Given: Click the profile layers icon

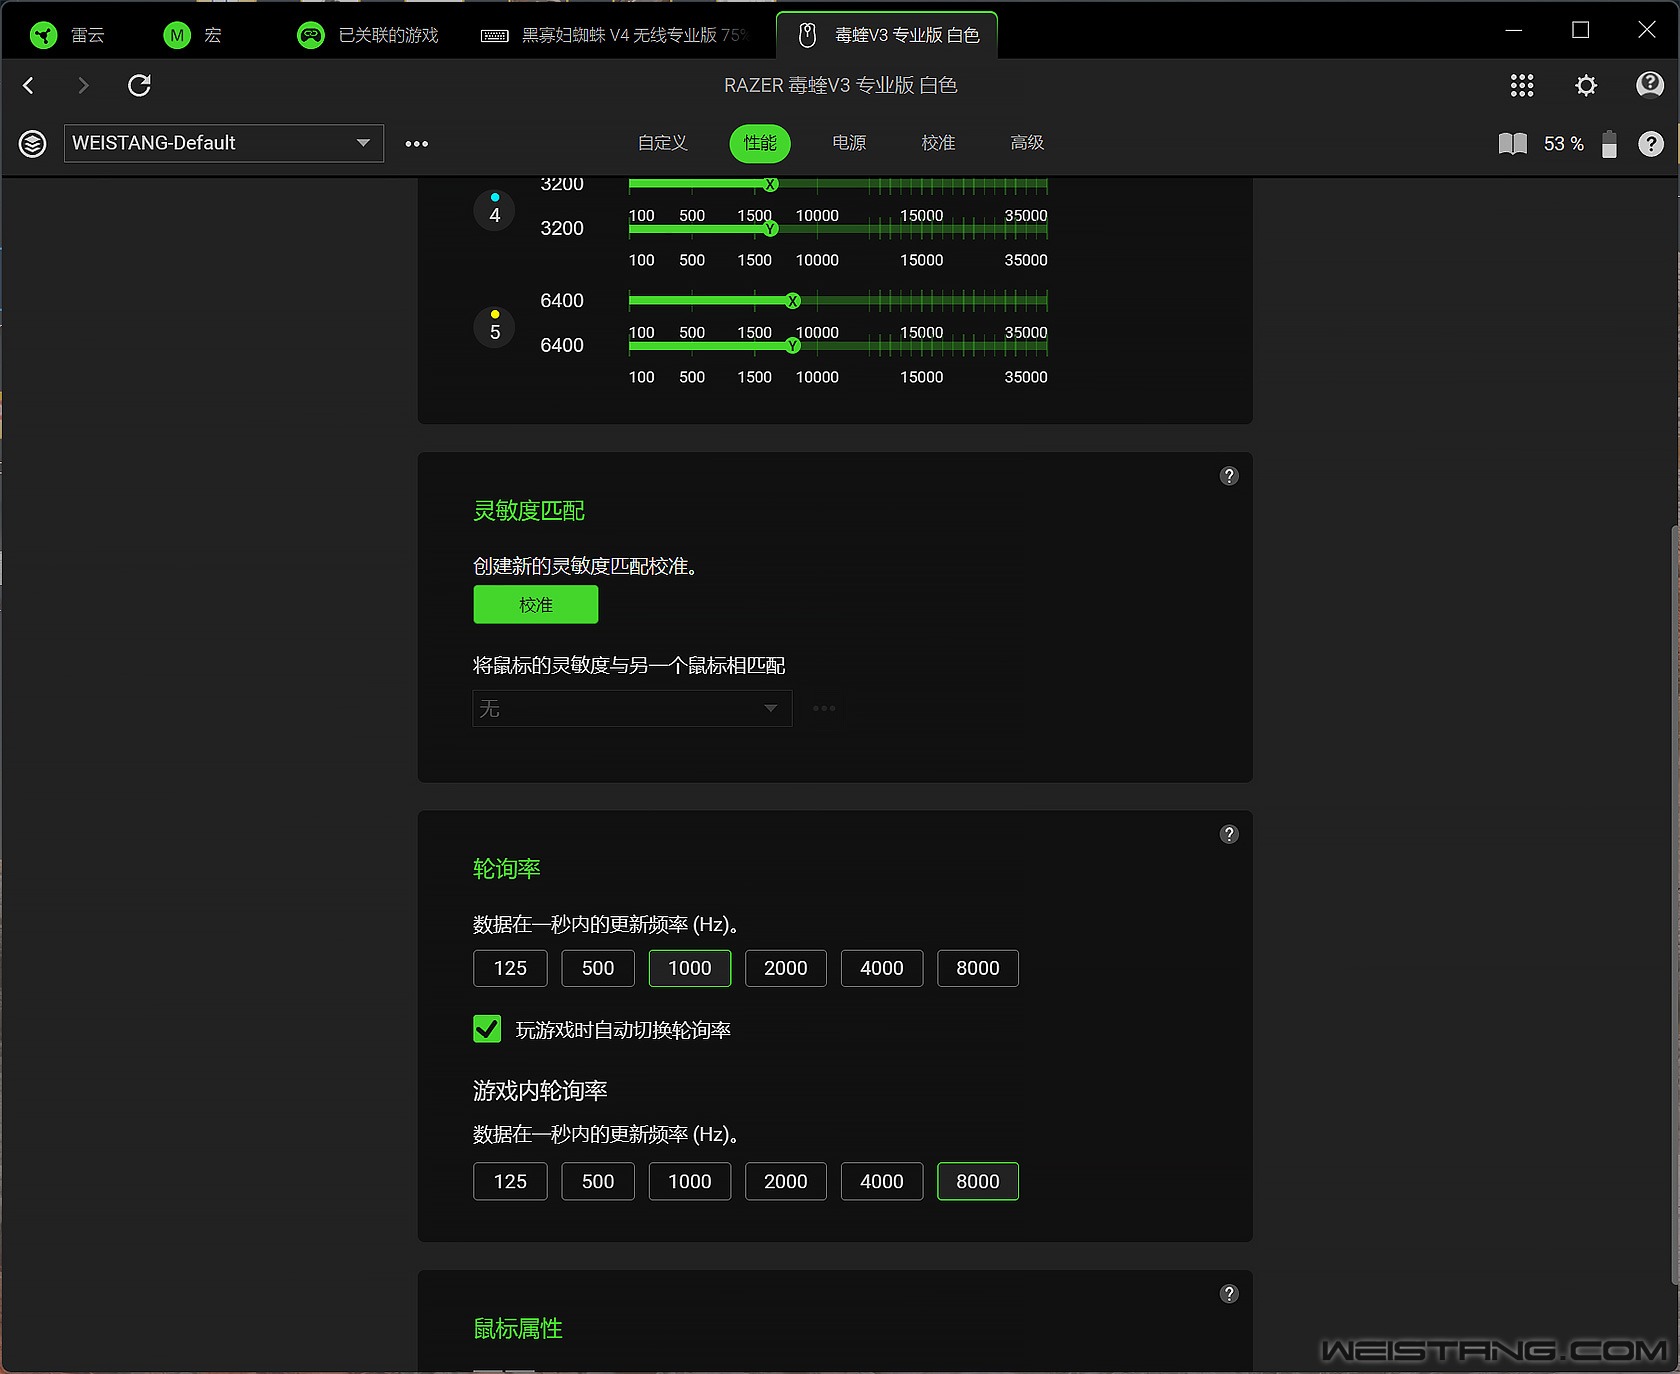Looking at the screenshot, I should click(x=33, y=144).
